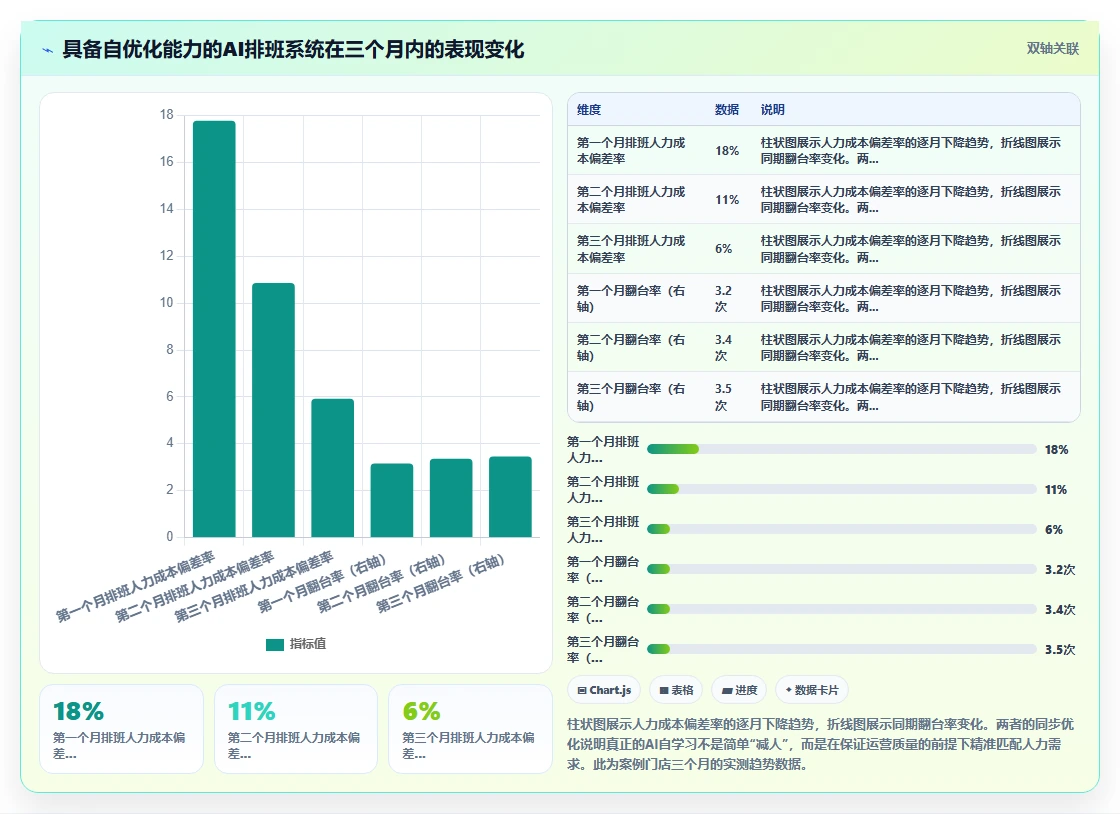Click the 3.5次 value in table

[x=724, y=397]
